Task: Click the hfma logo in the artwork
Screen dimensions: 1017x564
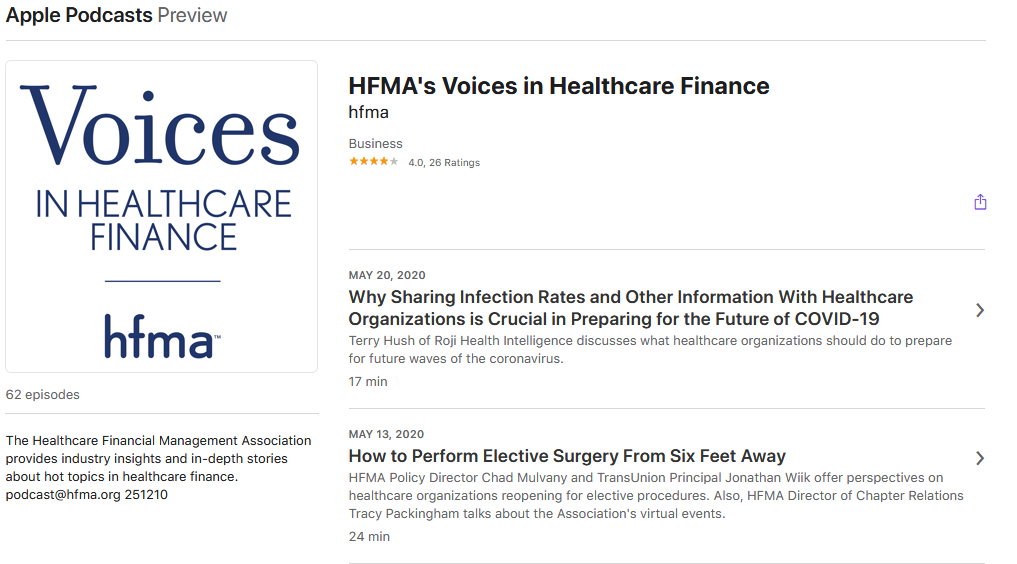Action: (162, 336)
